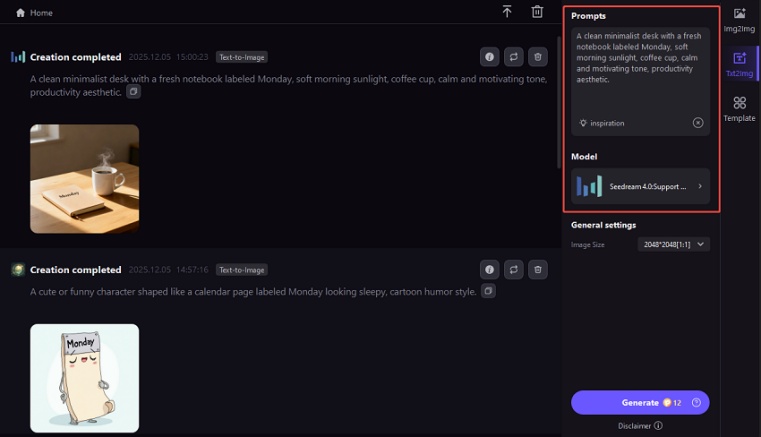Click the inspiration lightbulb option
This screenshot has height=437, width=761.
(x=602, y=123)
